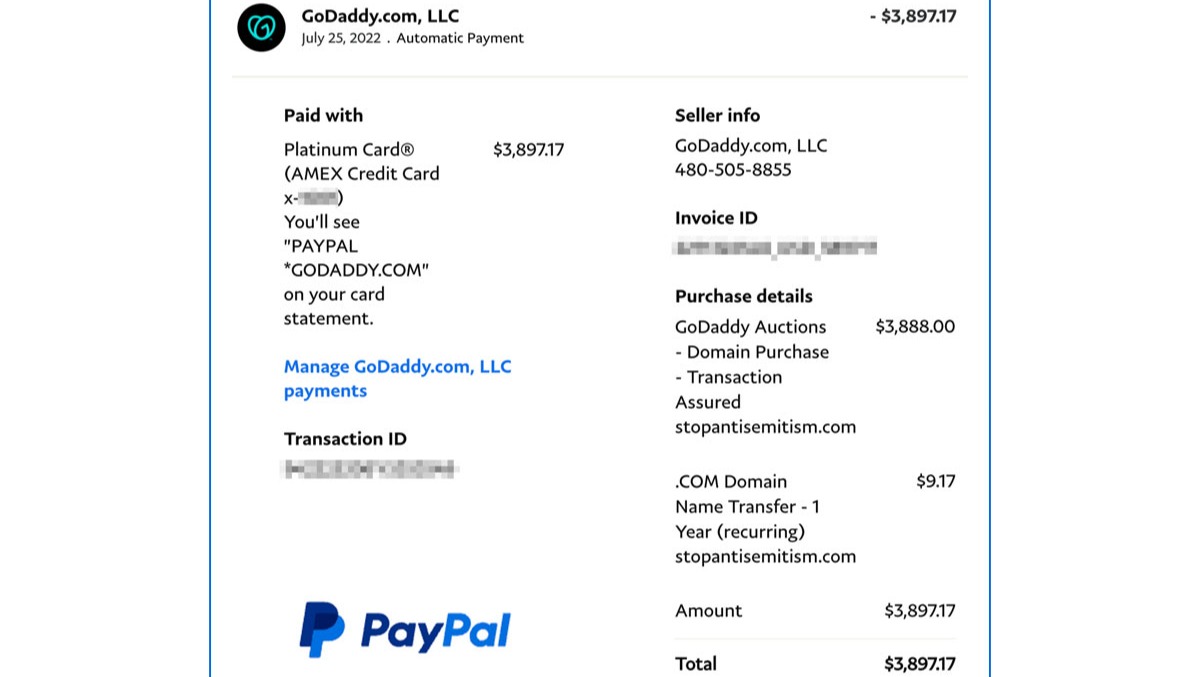This screenshot has height=677, width=1200.
Task: Click the seller phone number 480-505-8855
Action: (x=733, y=170)
